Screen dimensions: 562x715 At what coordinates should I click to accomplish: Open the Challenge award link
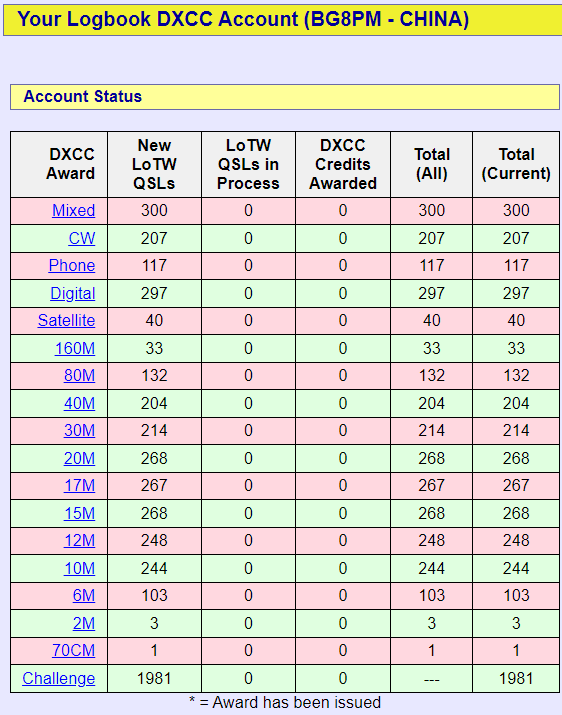tap(58, 679)
